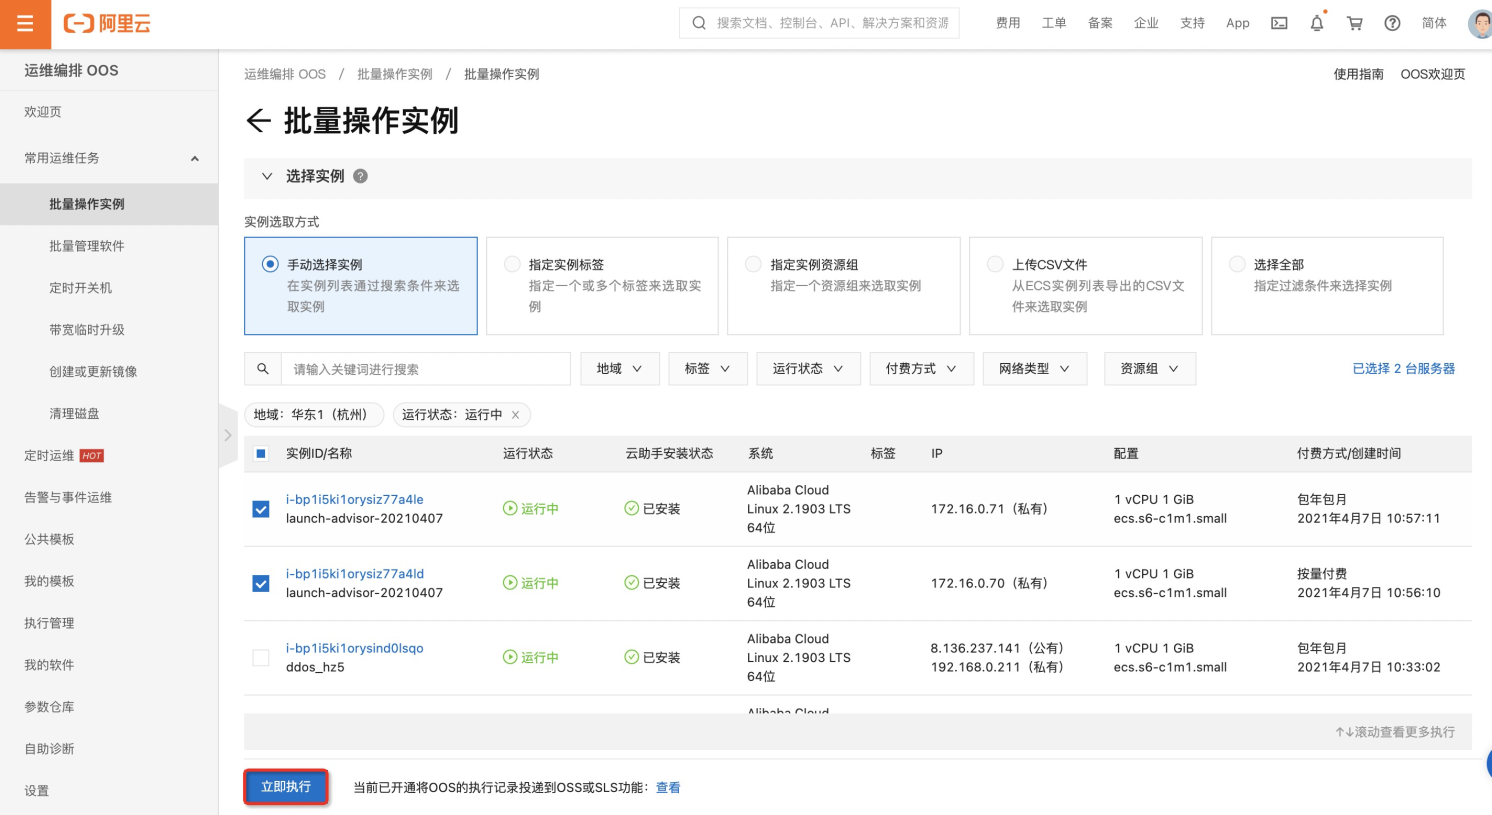Open 参数仓库 in the sidebar
This screenshot has width=1492, height=815.
coord(49,707)
